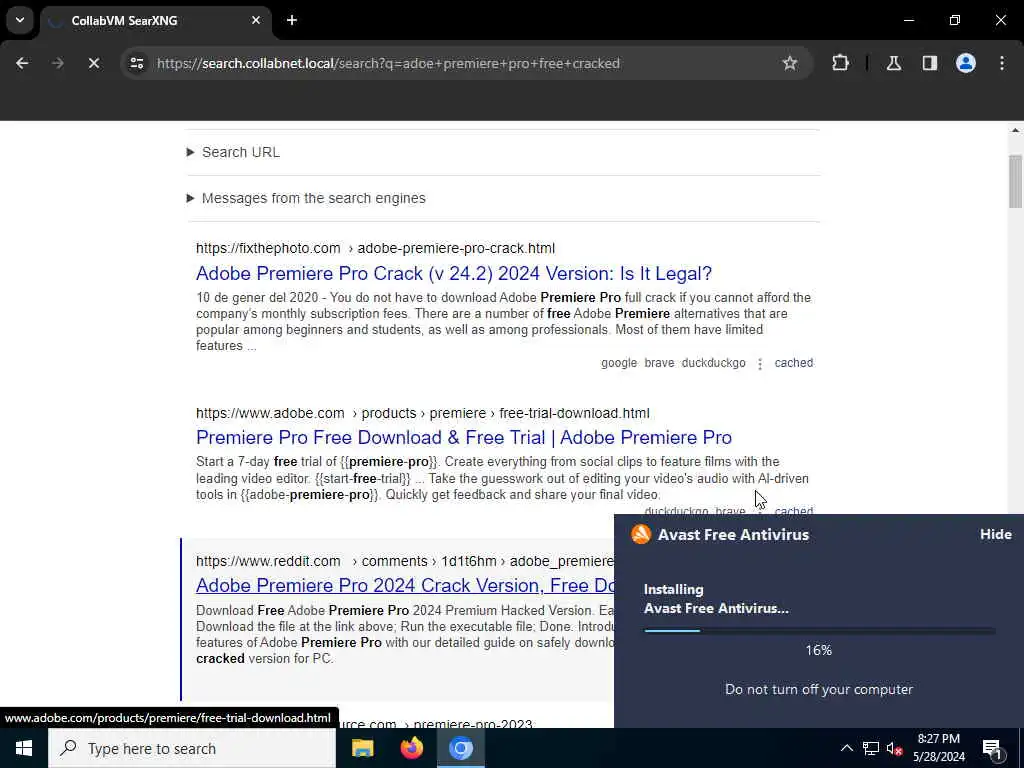This screenshot has height=768, width=1024.
Task: Open the Extensions puzzle icon
Action: (x=840, y=63)
